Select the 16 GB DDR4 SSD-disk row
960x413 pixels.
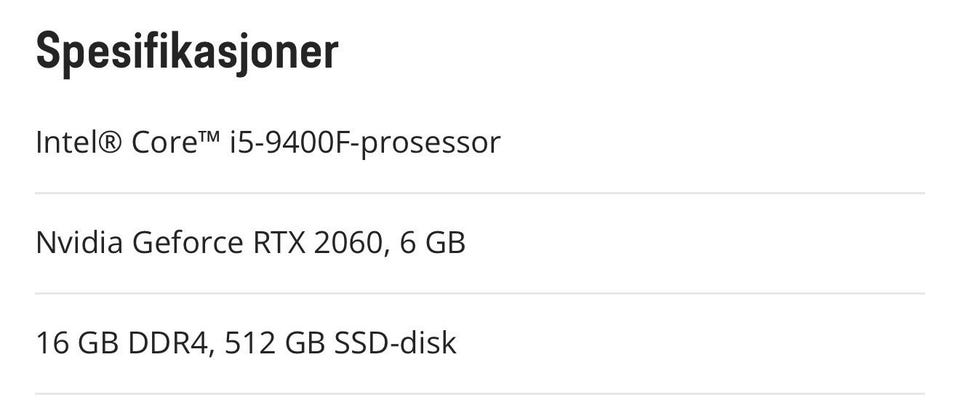(479, 343)
